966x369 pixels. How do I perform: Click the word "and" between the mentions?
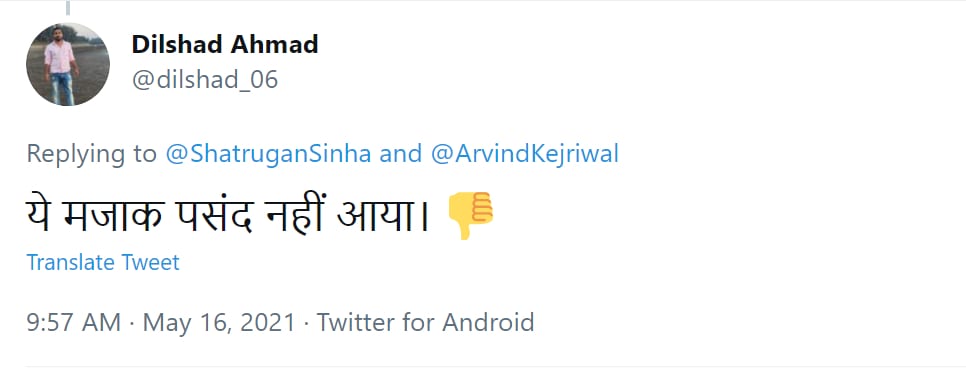point(400,154)
